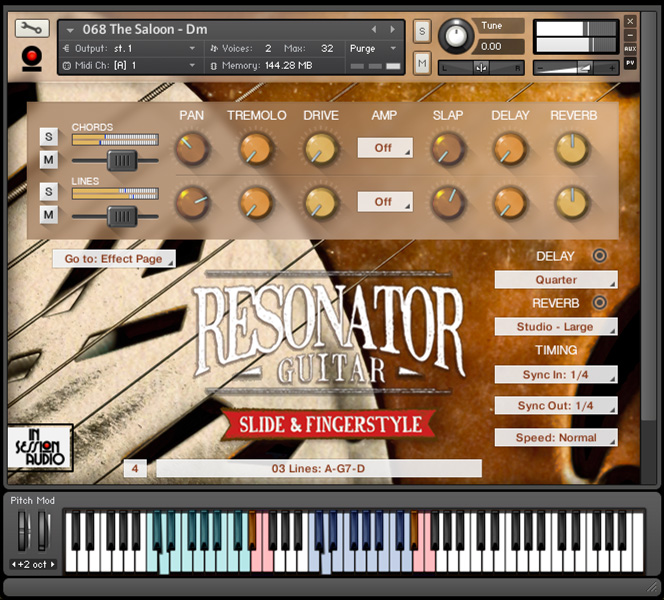Image resolution: width=664 pixels, height=600 pixels.
Task: Solo the Chords layer
Action: pos(49,137)
